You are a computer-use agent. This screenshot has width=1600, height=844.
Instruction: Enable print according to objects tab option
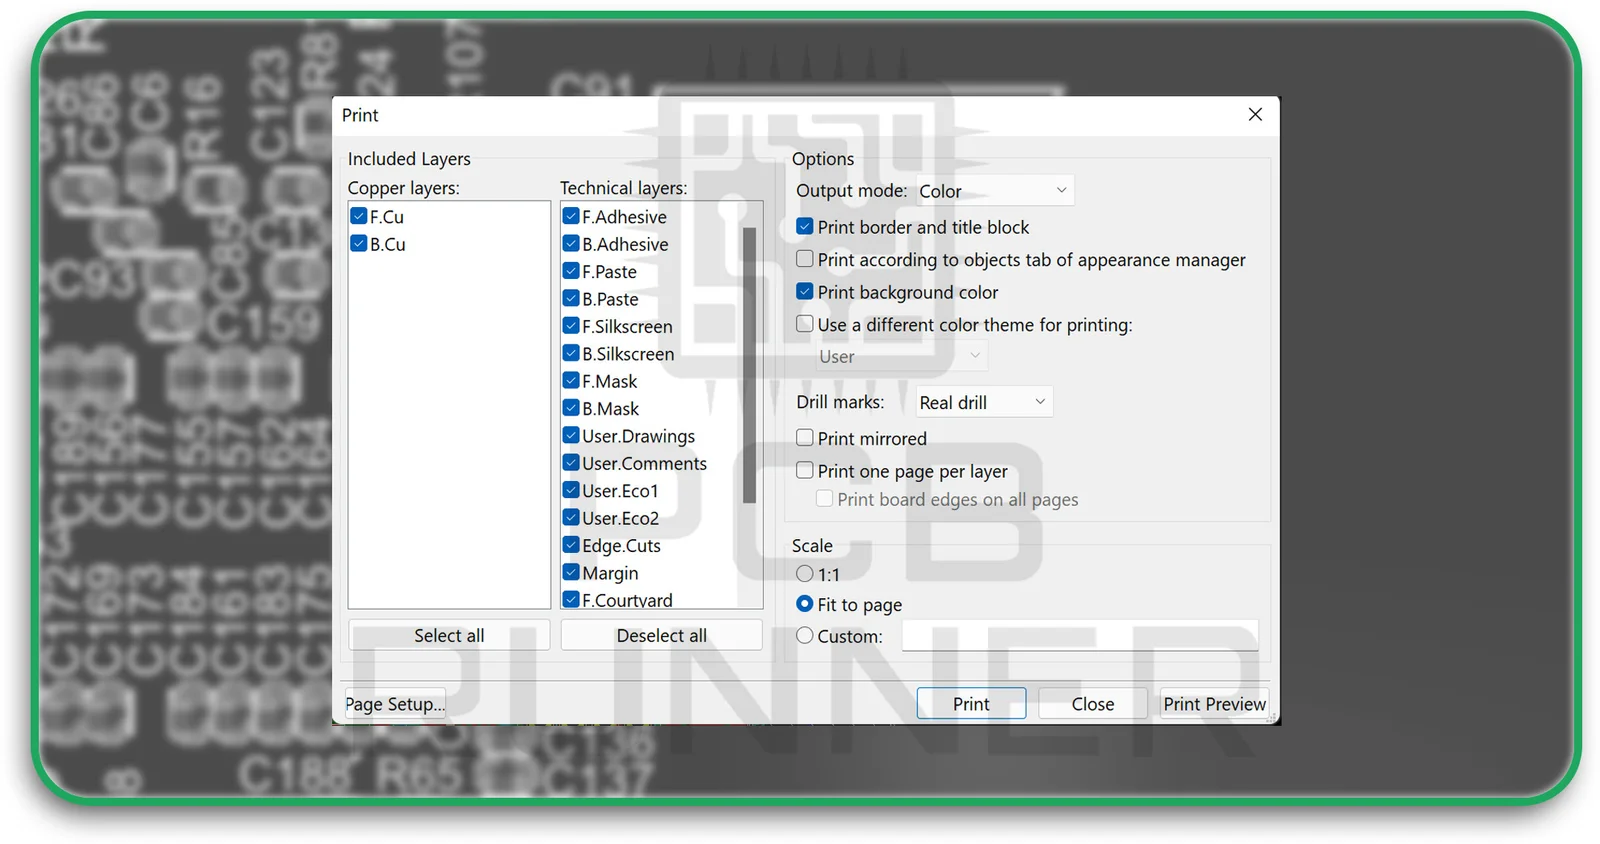(805, 259)
